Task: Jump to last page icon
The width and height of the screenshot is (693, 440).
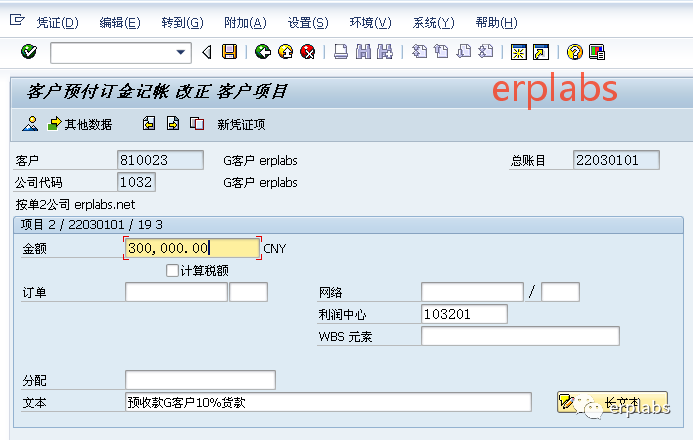Action: [486, 52]
